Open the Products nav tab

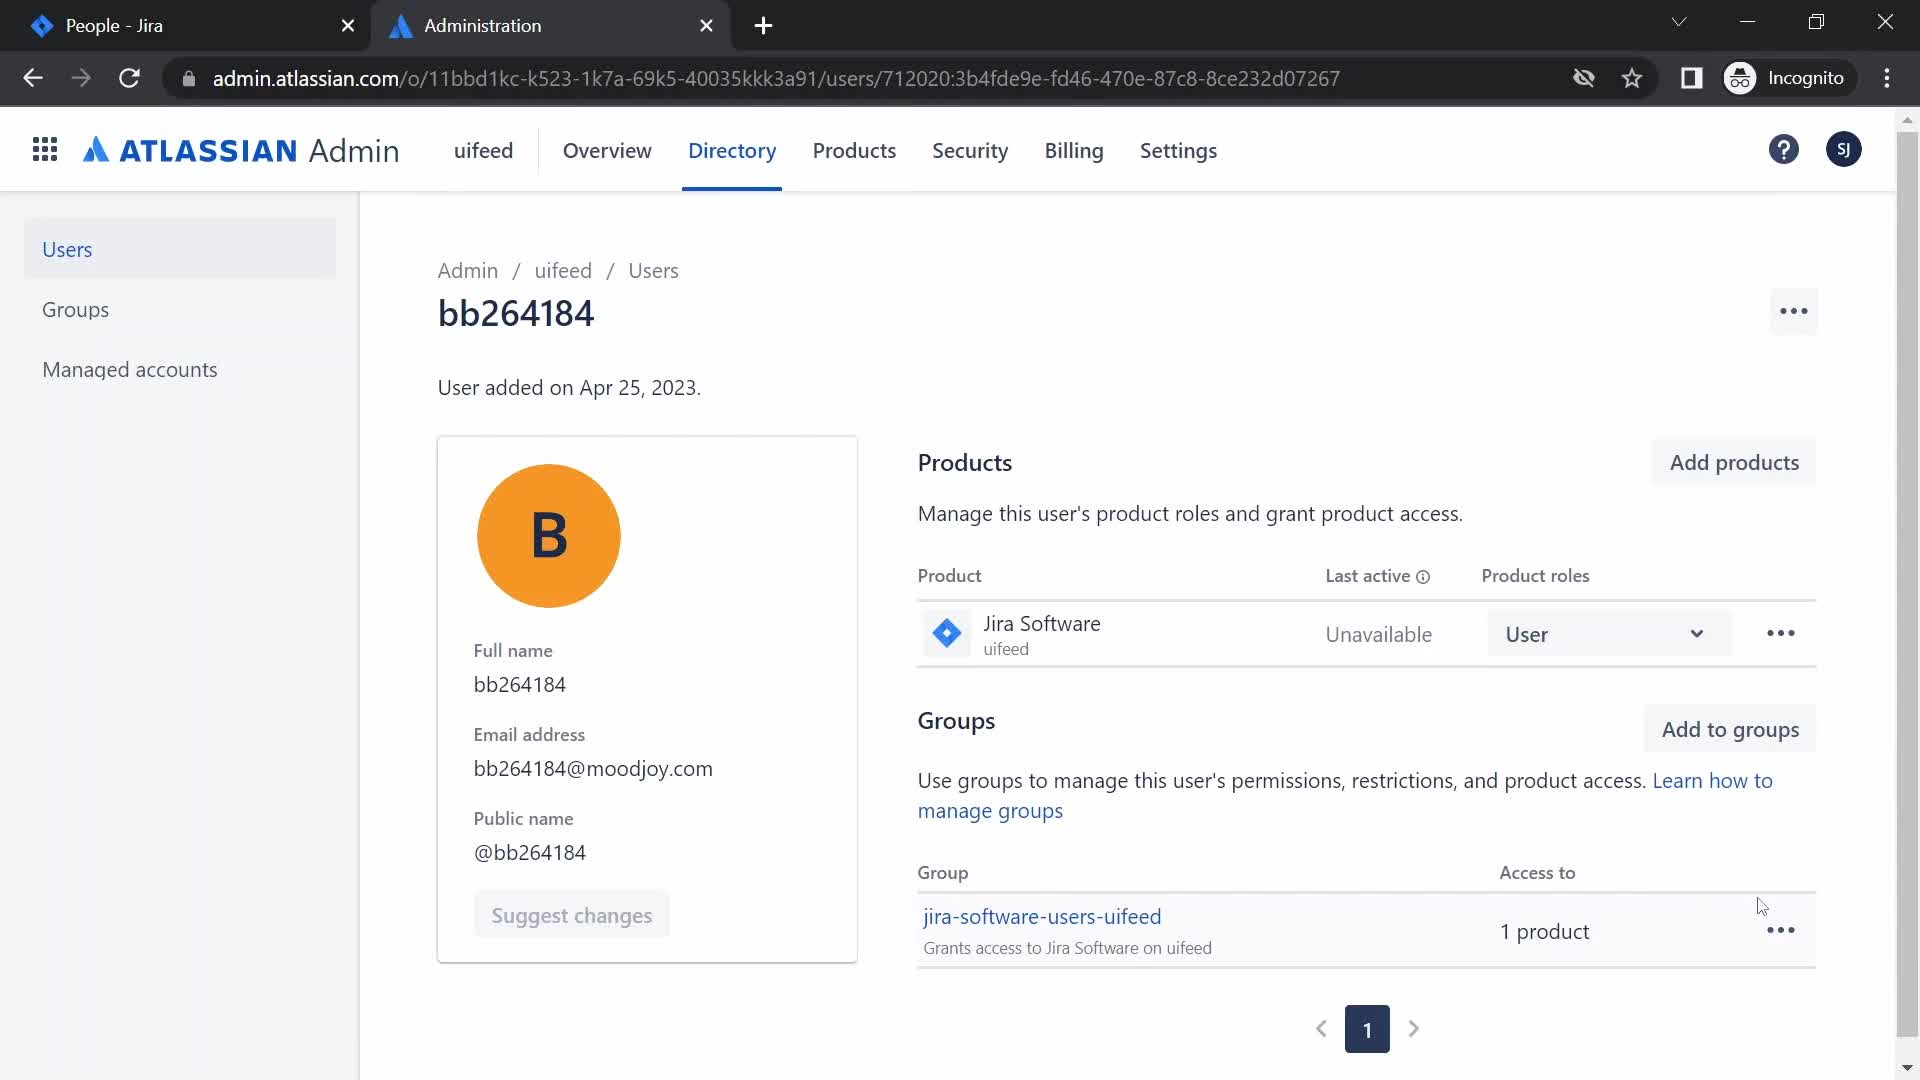(854, 150)
